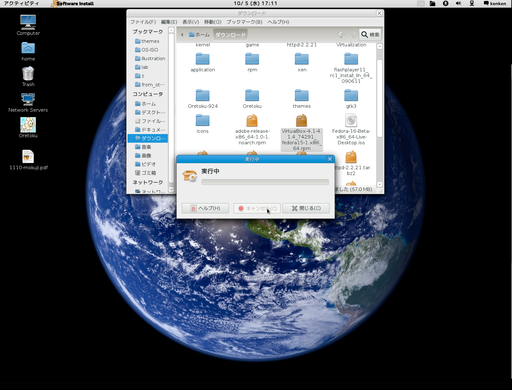
Task: Click the ヘルプ(H) button in dialog
Action: pyautogui.click(x=205, y=208)
